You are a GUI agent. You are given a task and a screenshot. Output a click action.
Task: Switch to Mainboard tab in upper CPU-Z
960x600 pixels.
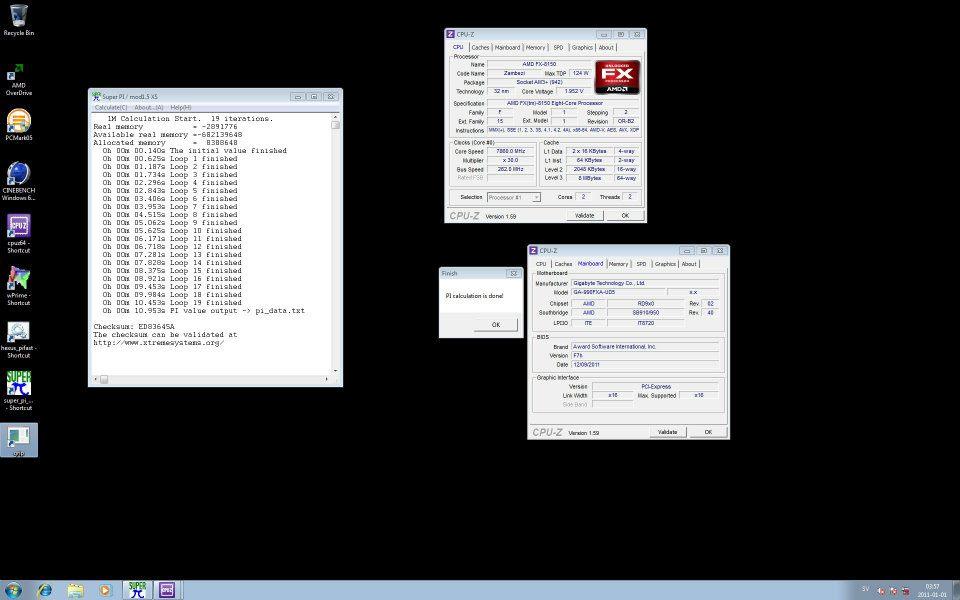pyautogui.click(x=508, y=47)
